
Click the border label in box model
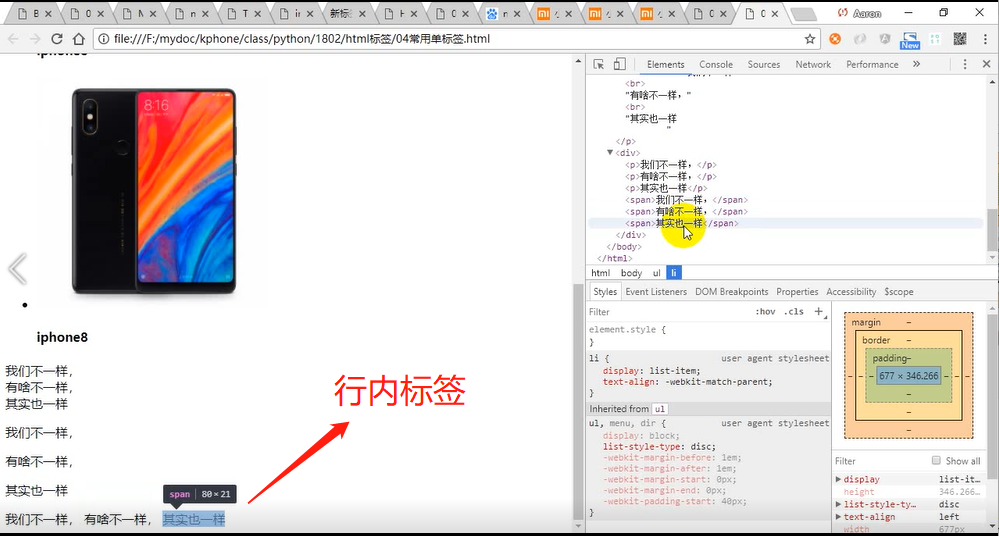pyautogui.click(x=876, y=340)
